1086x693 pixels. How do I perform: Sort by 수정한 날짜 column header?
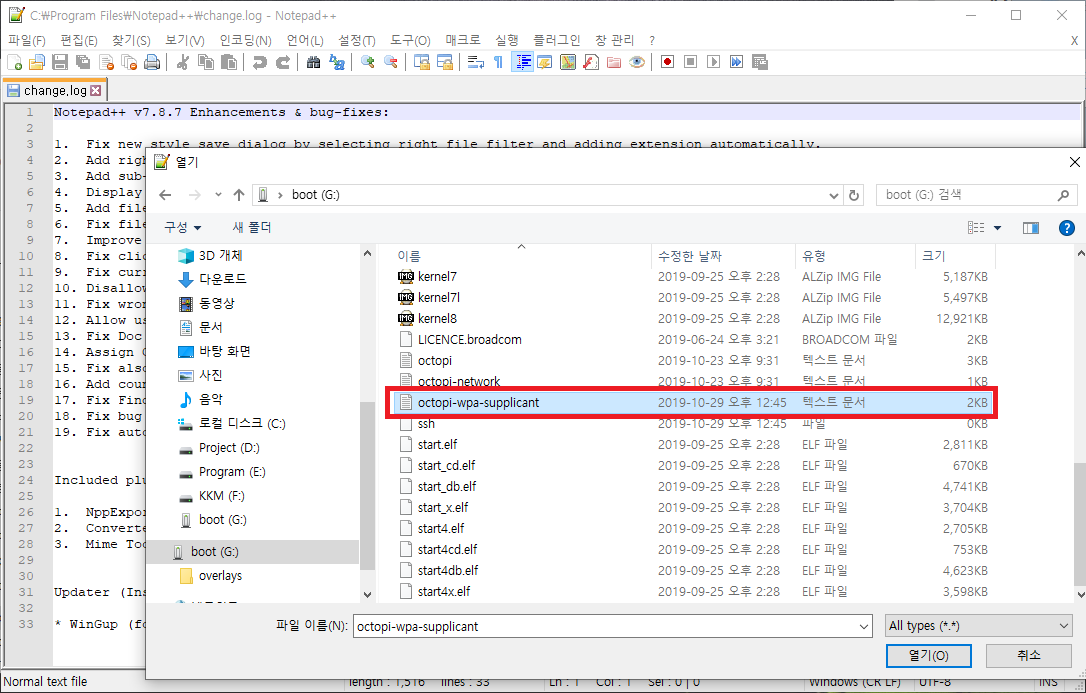[x=723, y=256]
